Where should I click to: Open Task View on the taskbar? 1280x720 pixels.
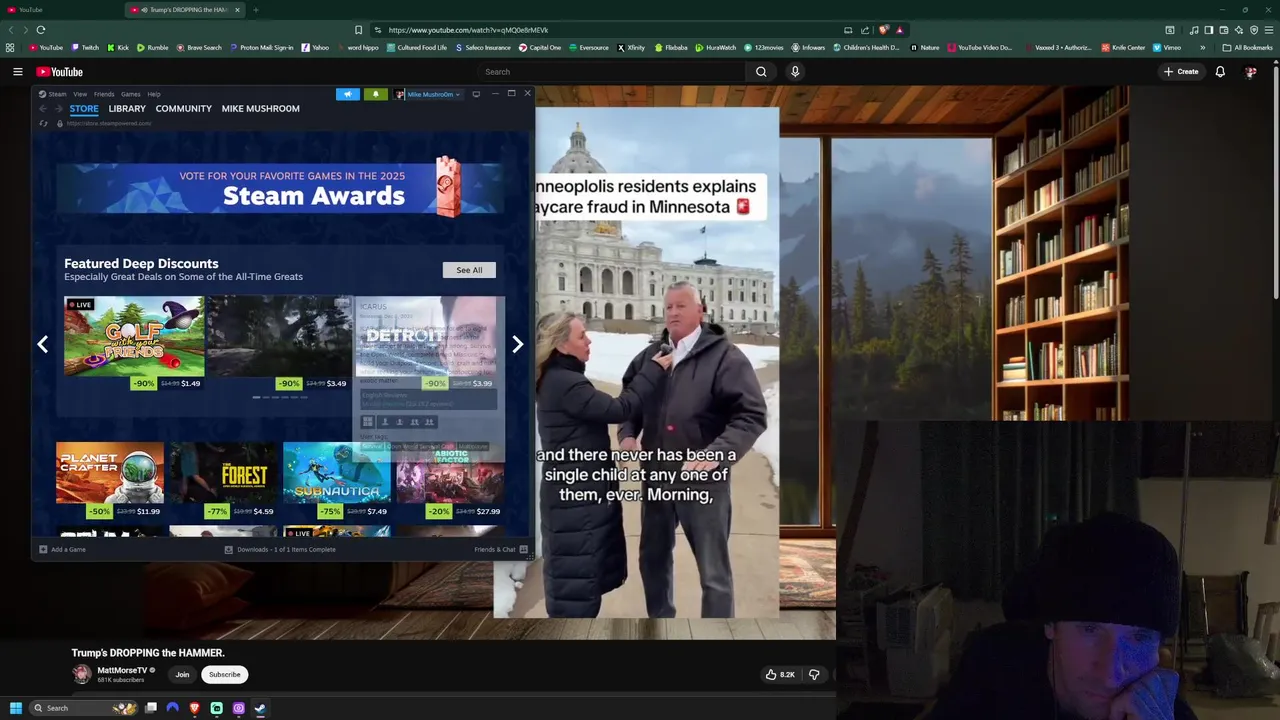(x=151, y=708)
